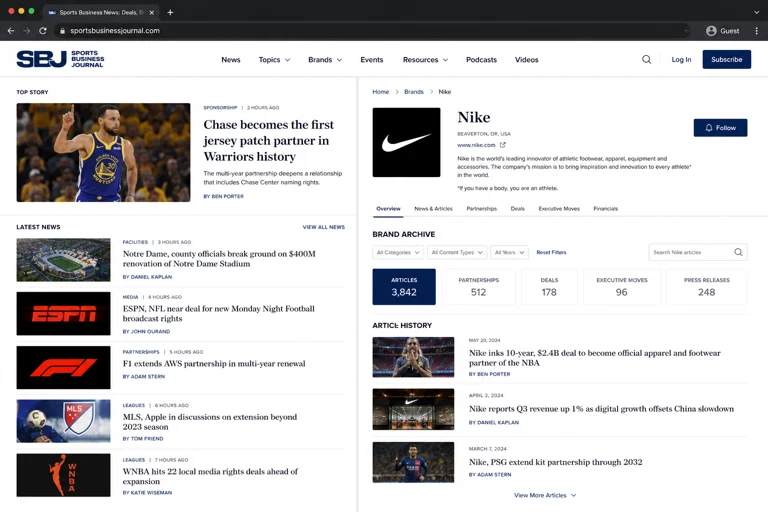Click the Guest profile avatar icon
The height and width of the screenshot is (512, 768).
click(x=711, y=31)
